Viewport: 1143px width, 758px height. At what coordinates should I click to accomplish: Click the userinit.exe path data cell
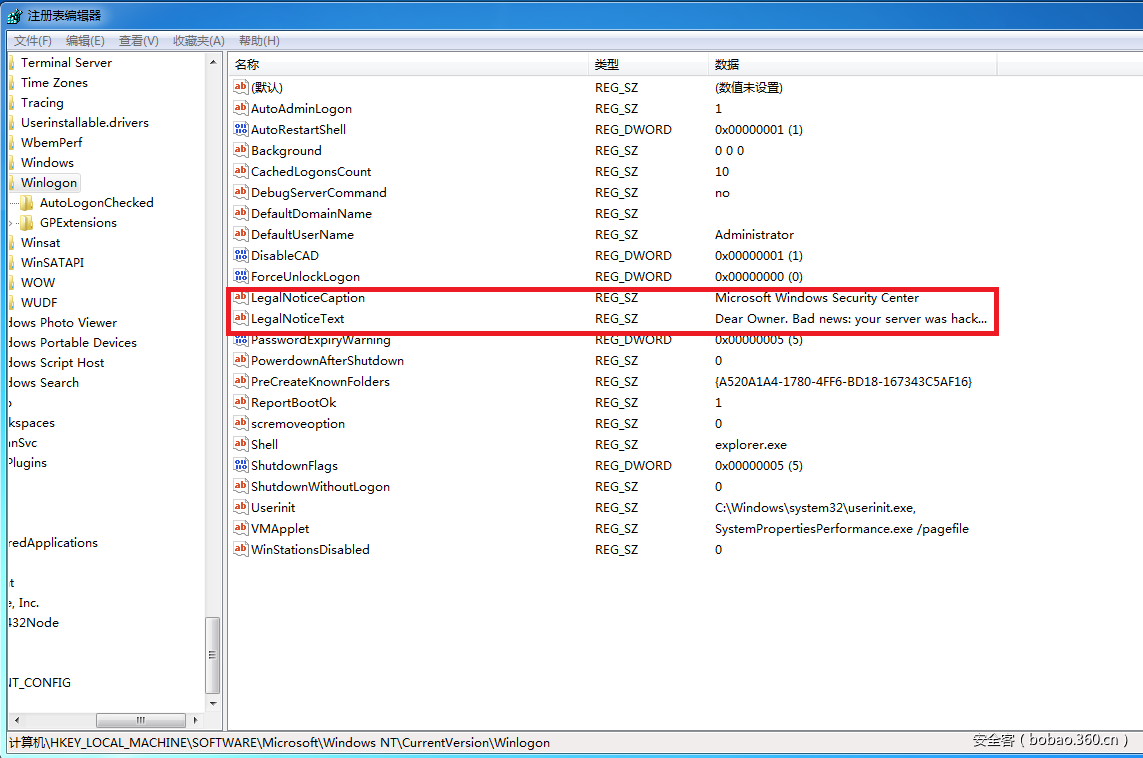pos(815,507)
